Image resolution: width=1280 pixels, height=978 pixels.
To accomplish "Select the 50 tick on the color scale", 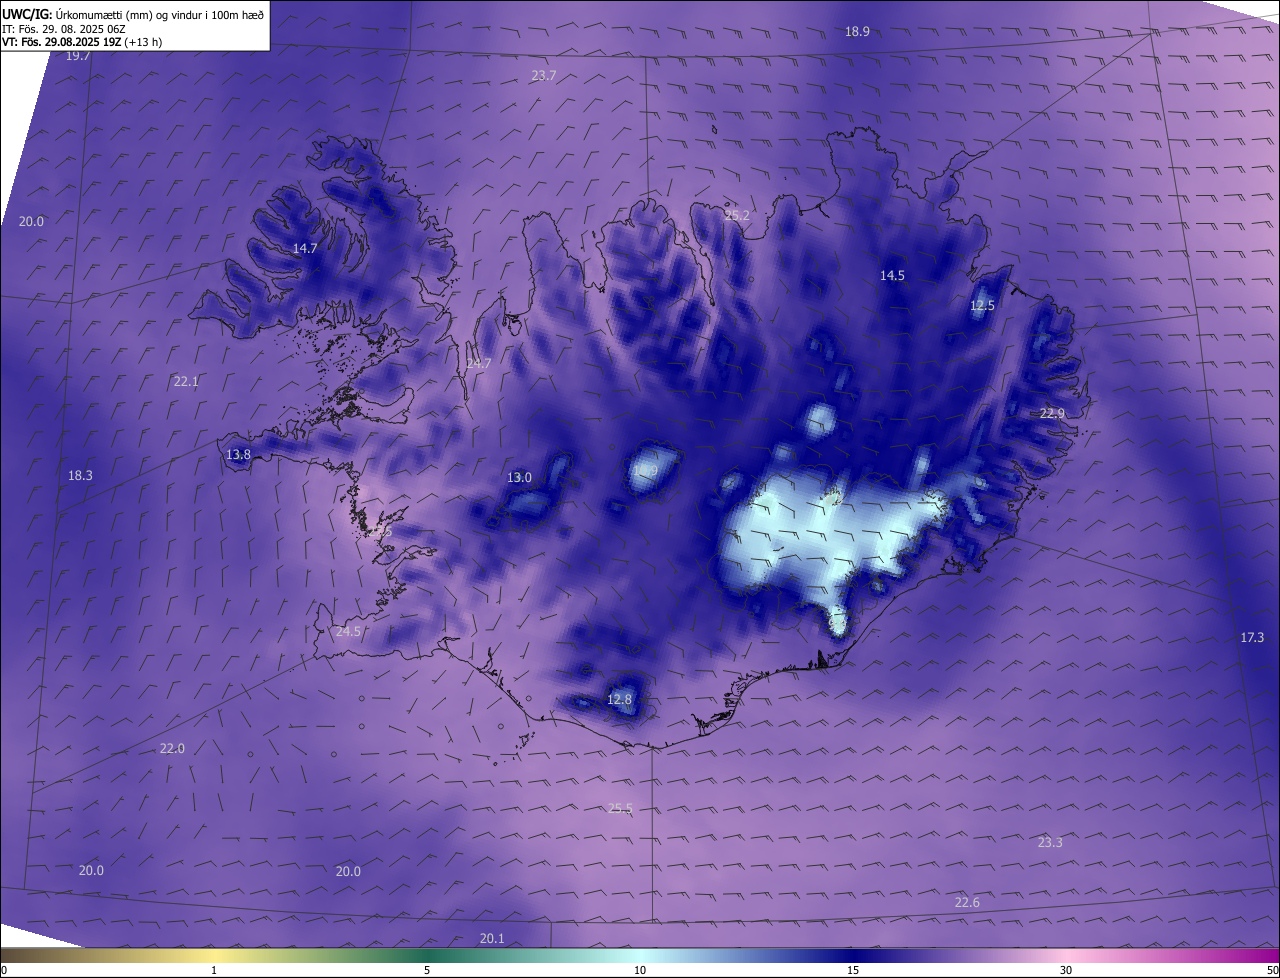I will [x=1271, y=970].
